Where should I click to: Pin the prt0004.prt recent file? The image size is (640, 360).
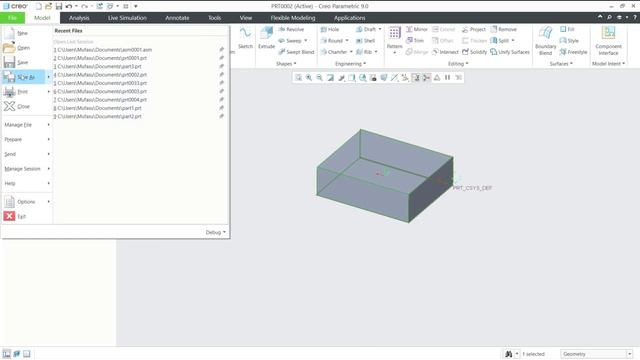tap(221, 100)
